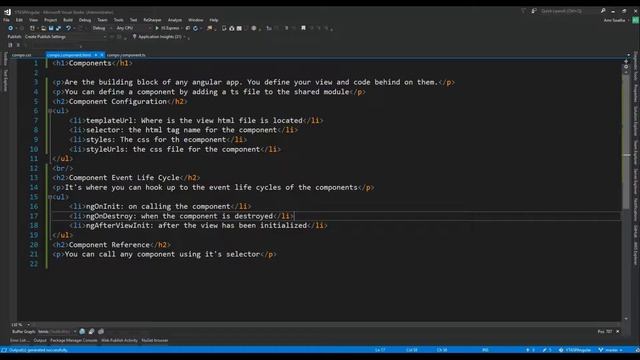Open the Package Manager Console tab

click(x=74, y=340)
